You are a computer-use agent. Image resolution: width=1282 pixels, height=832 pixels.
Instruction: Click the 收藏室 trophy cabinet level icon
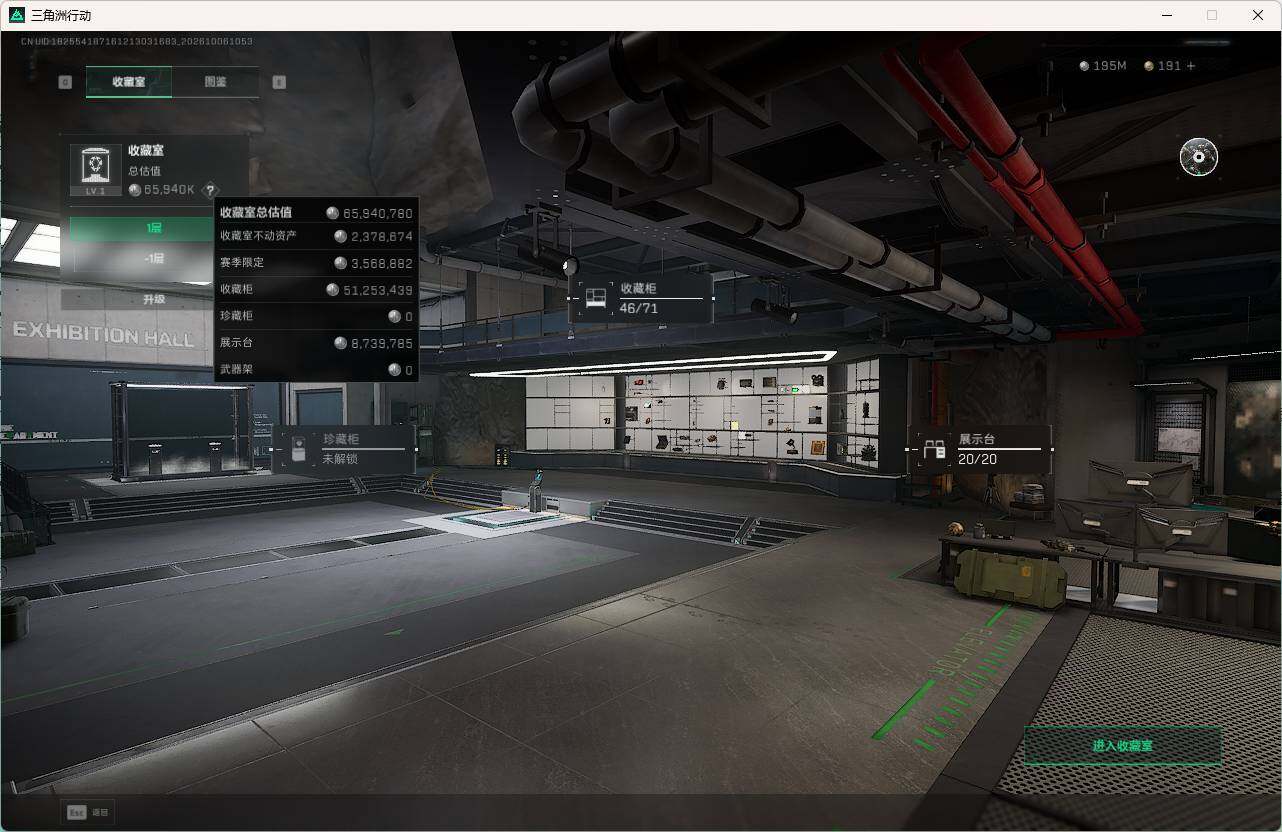coord(96,169)
